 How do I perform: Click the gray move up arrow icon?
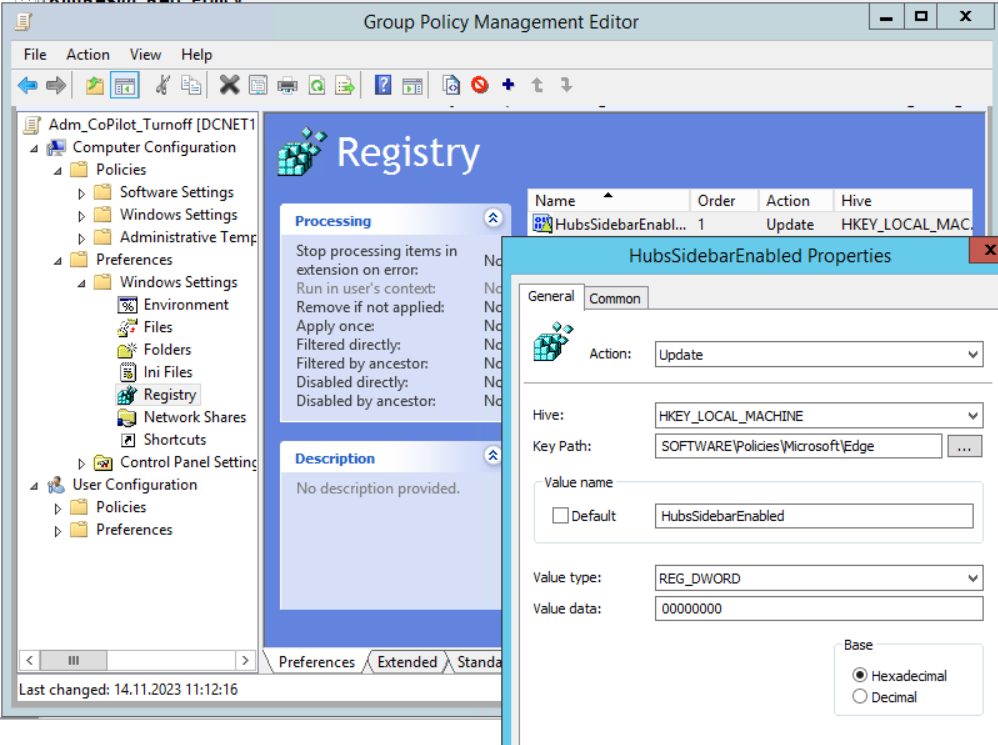[537, 85]
